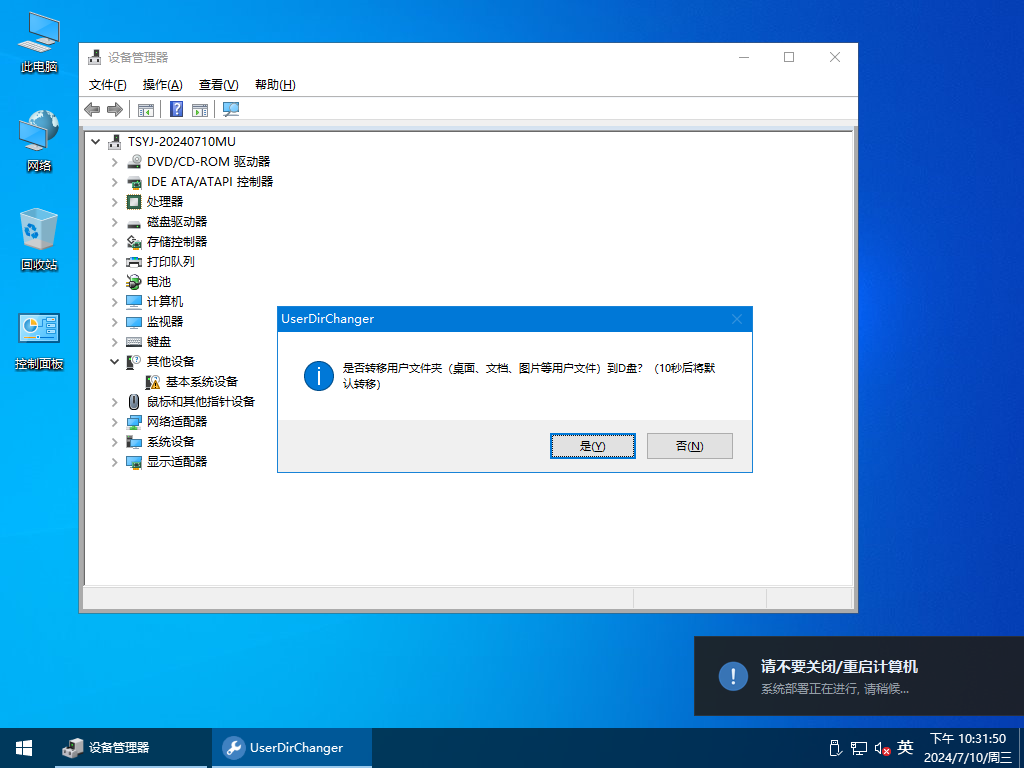
Task: Click the 是(Y) button in dialog
Action: click(593, 446)
